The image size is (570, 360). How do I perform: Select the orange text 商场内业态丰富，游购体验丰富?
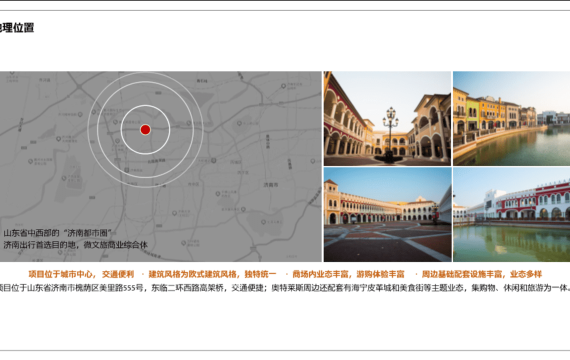pyautogui.click(x=348, y=274)
